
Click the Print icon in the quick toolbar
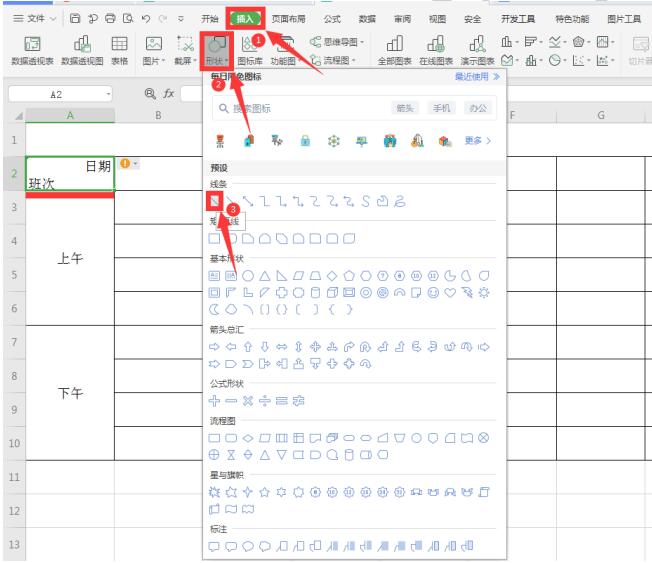110,18
